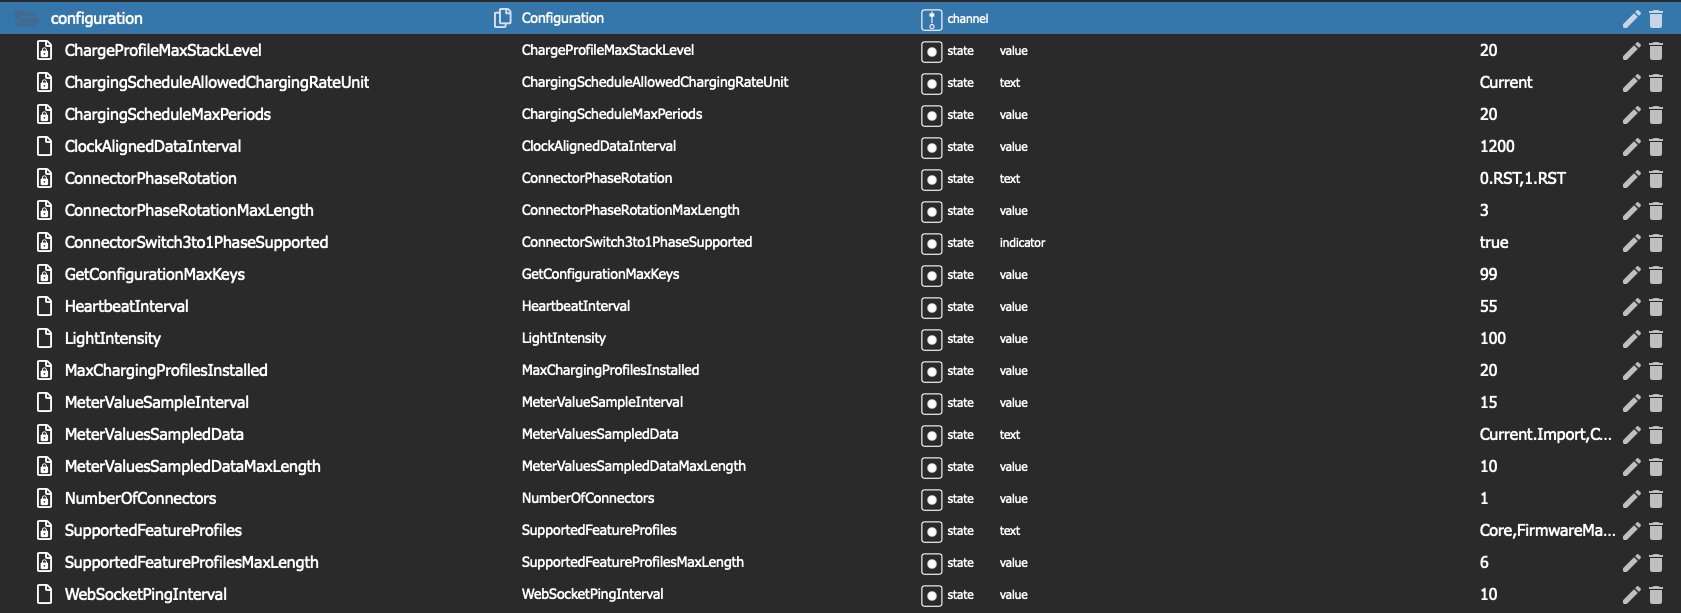Click the role text in SupportedFeatureProfiles row

(1010, 531)
